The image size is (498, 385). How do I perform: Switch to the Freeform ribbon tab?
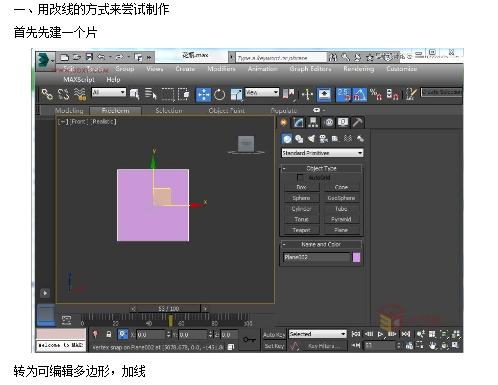116,110
